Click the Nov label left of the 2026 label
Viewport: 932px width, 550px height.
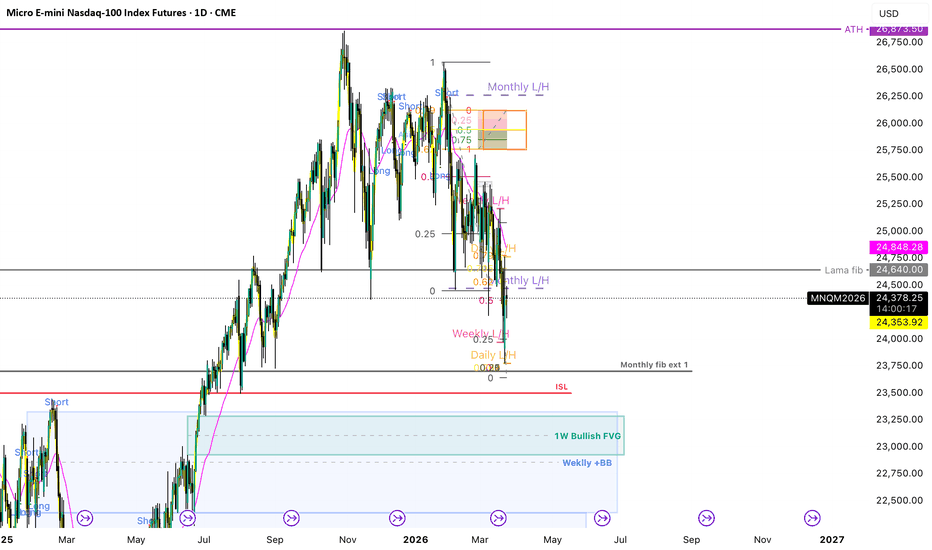click(x=348, y=540)
